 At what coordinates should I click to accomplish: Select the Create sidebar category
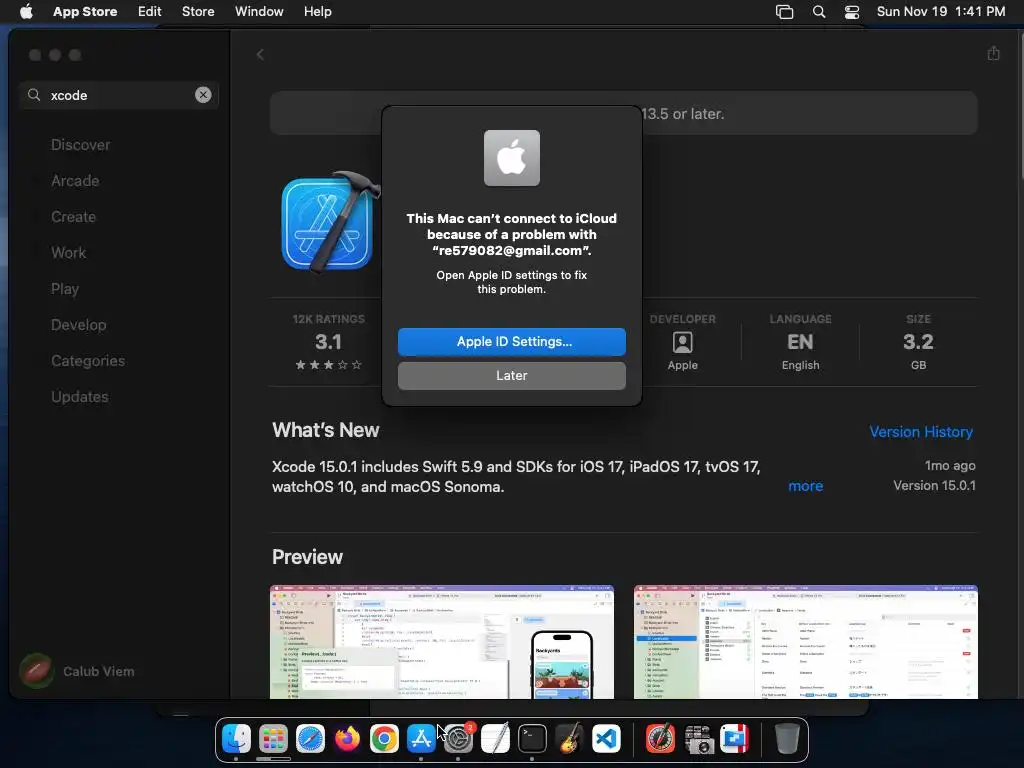73,217
